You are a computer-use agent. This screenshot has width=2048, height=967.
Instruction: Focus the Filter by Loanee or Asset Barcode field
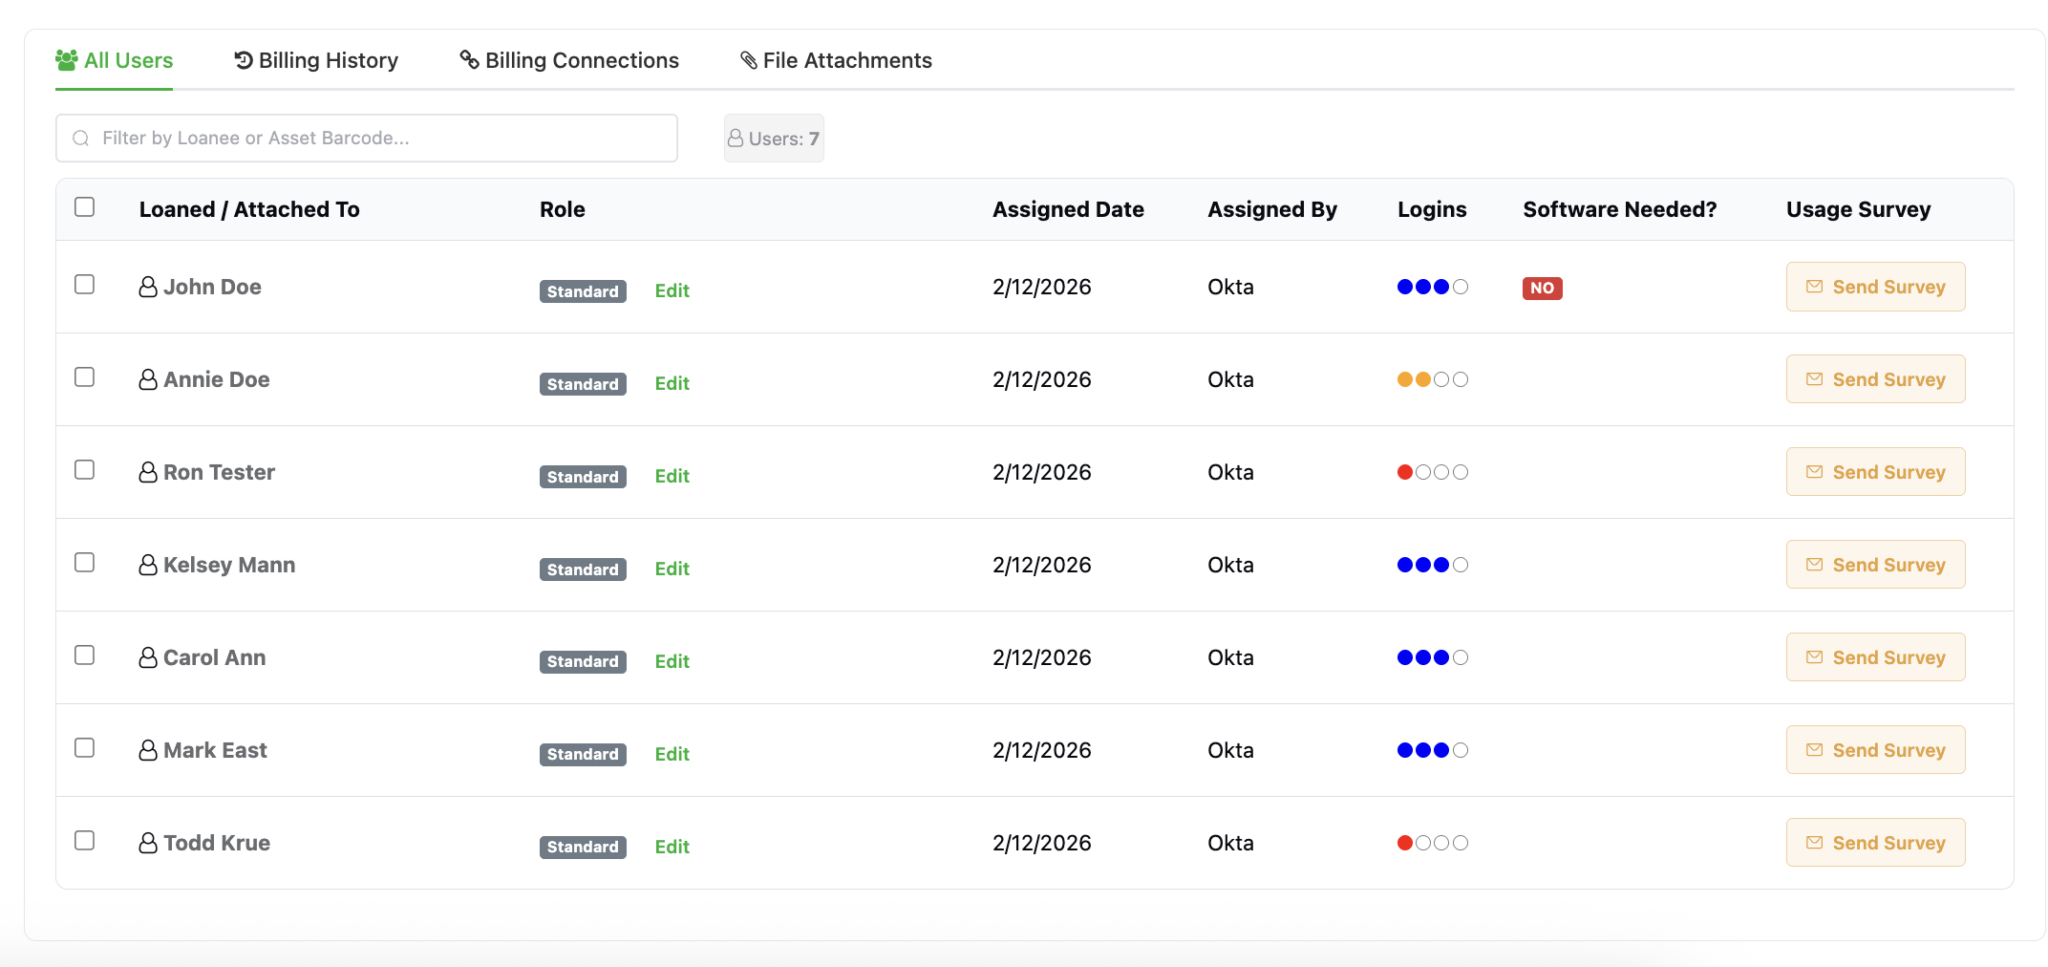pyautogui.click(x=366, y=138)
